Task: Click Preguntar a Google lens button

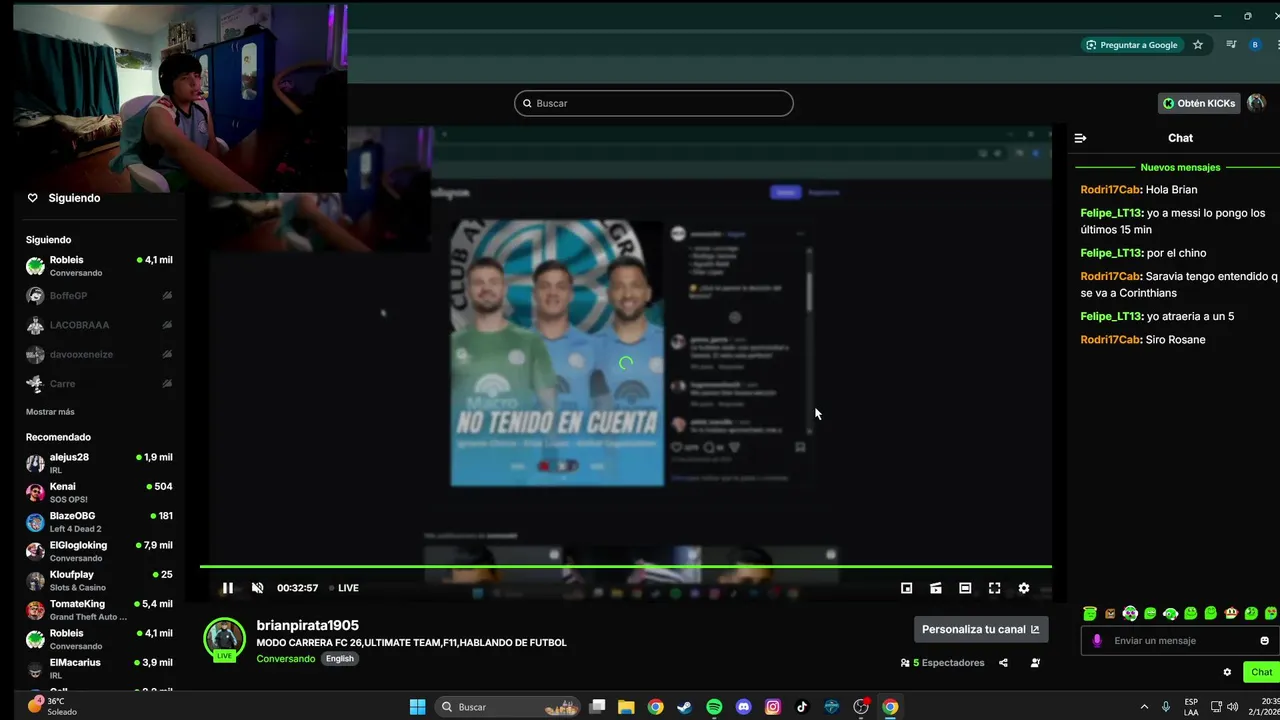Action: pos(1132,45)
